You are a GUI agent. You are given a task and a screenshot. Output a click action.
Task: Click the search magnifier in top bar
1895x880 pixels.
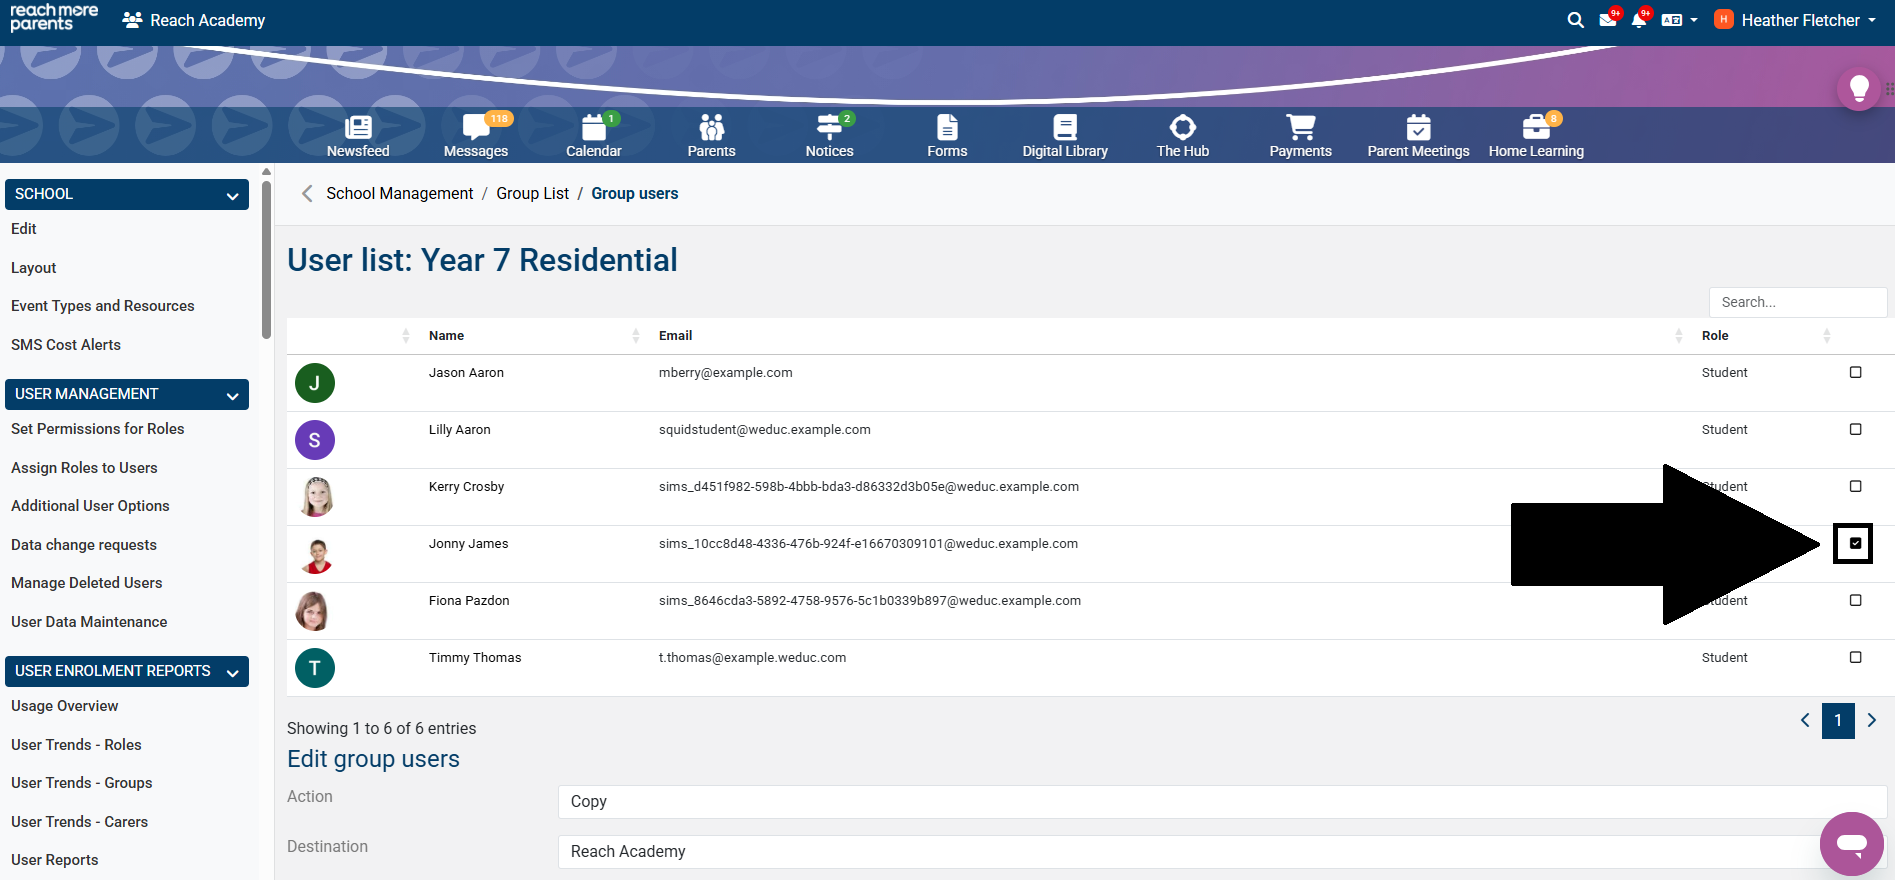point(1575,20)
